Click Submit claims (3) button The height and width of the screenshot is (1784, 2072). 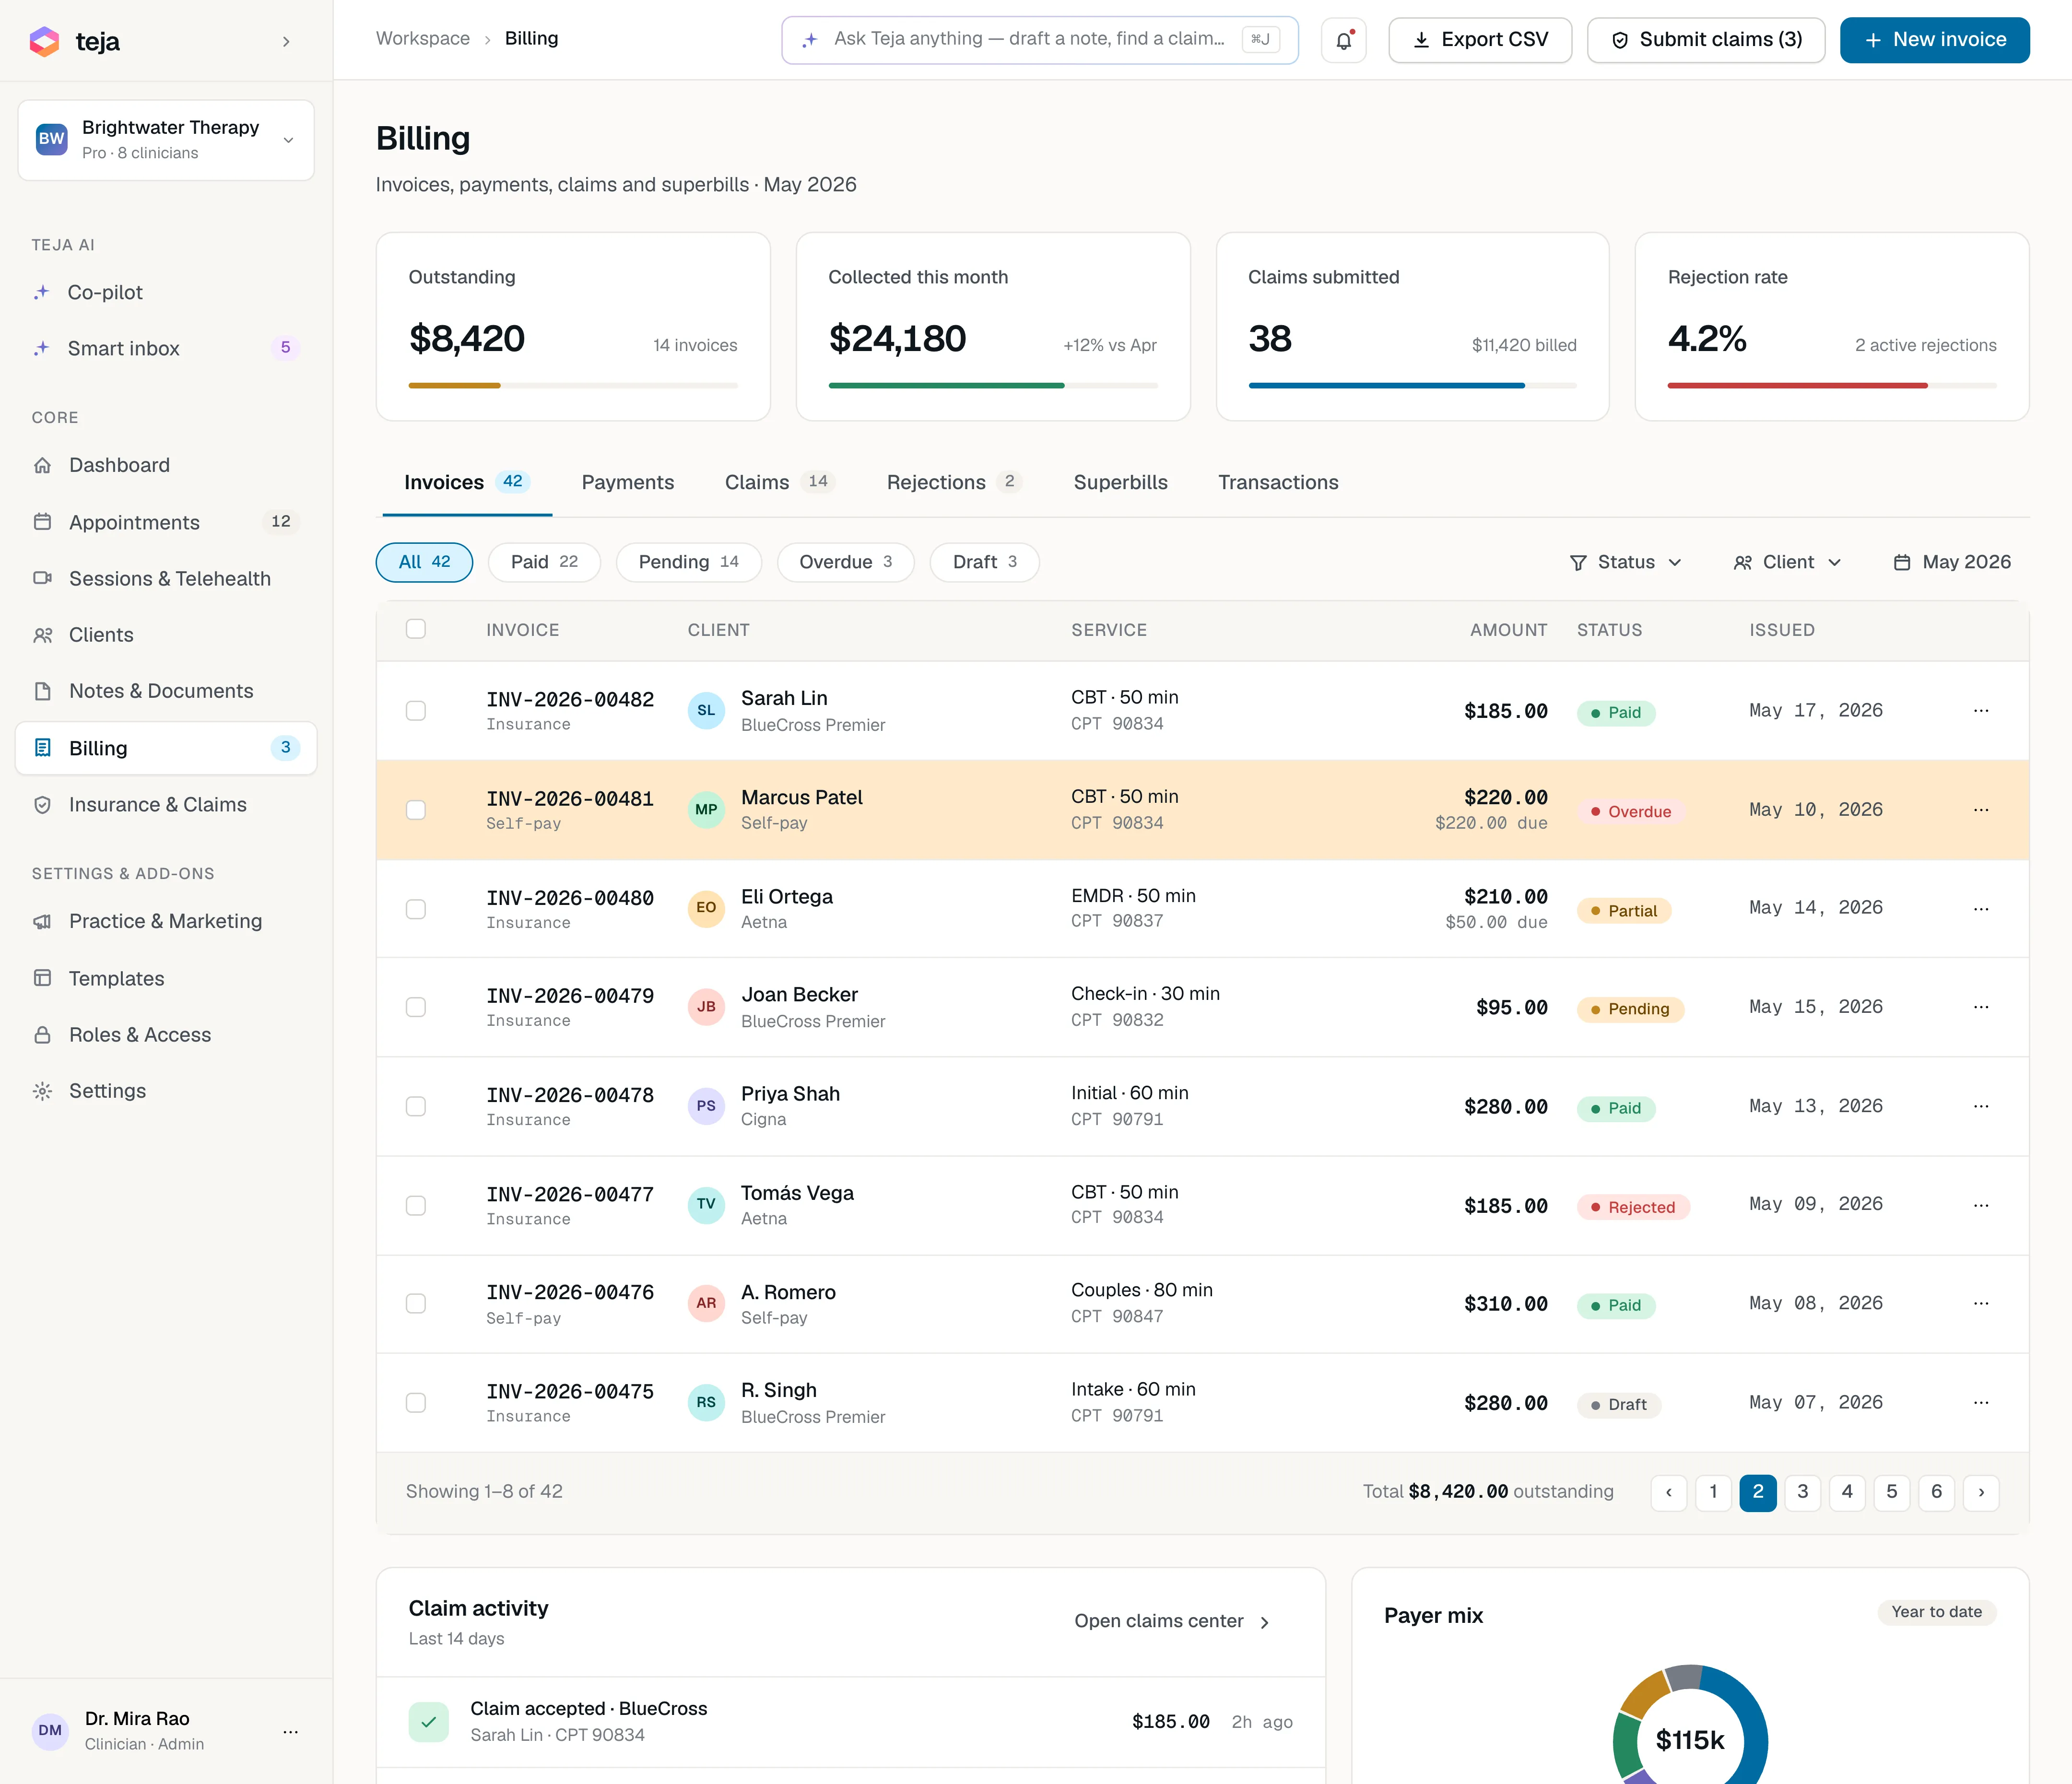pos(1706,40)
